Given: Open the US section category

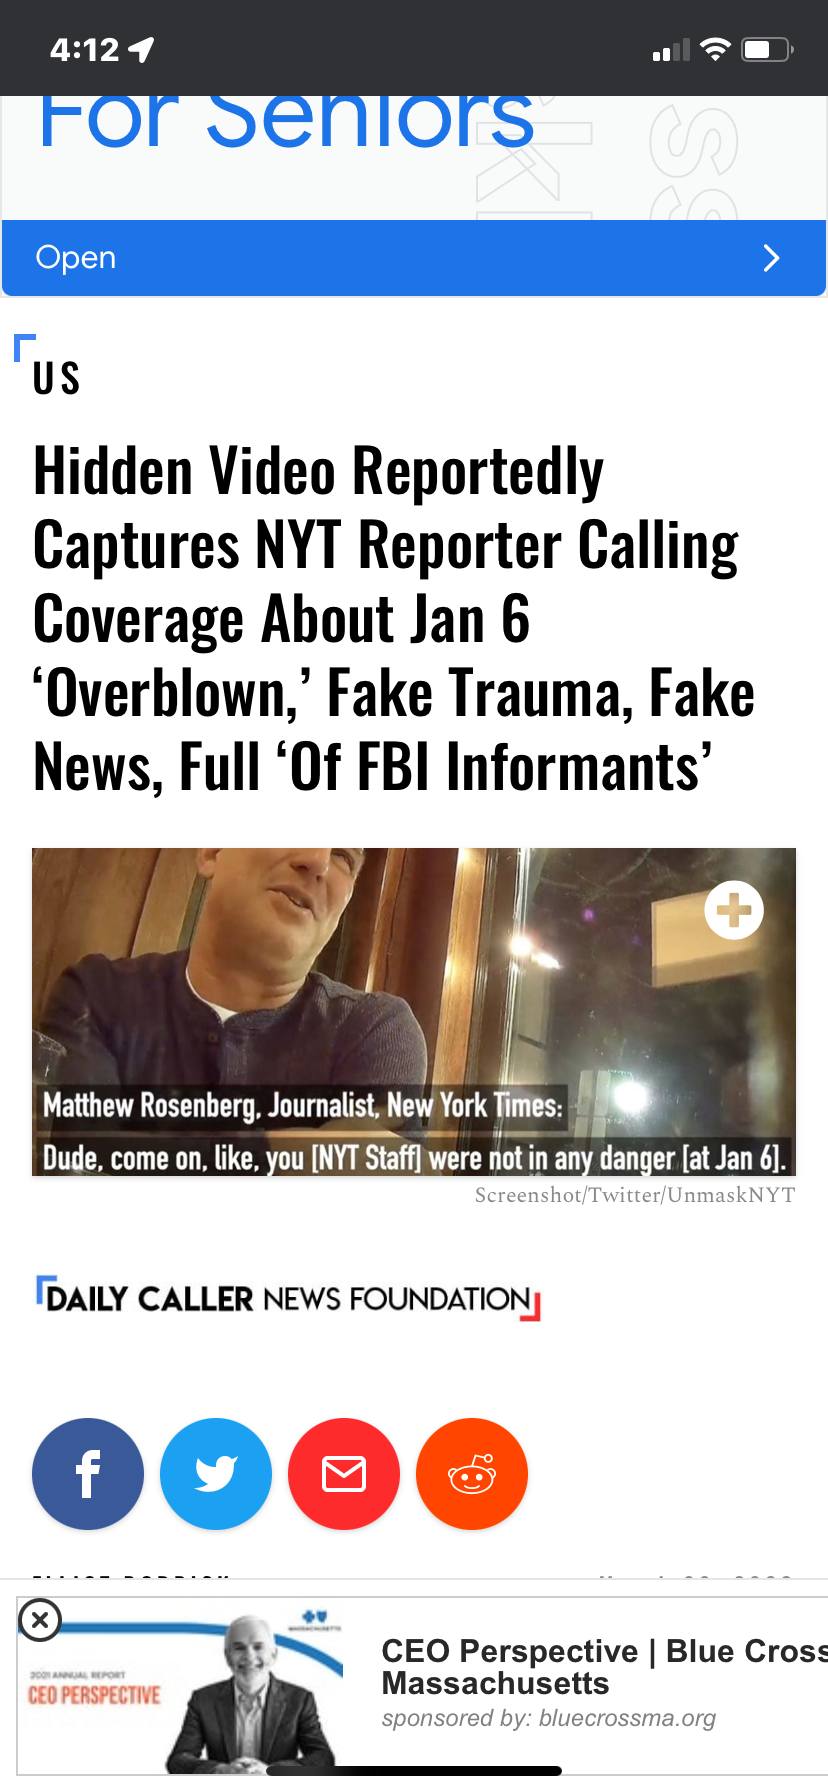Looking at the screenshot, I should (x=56, y=379).
